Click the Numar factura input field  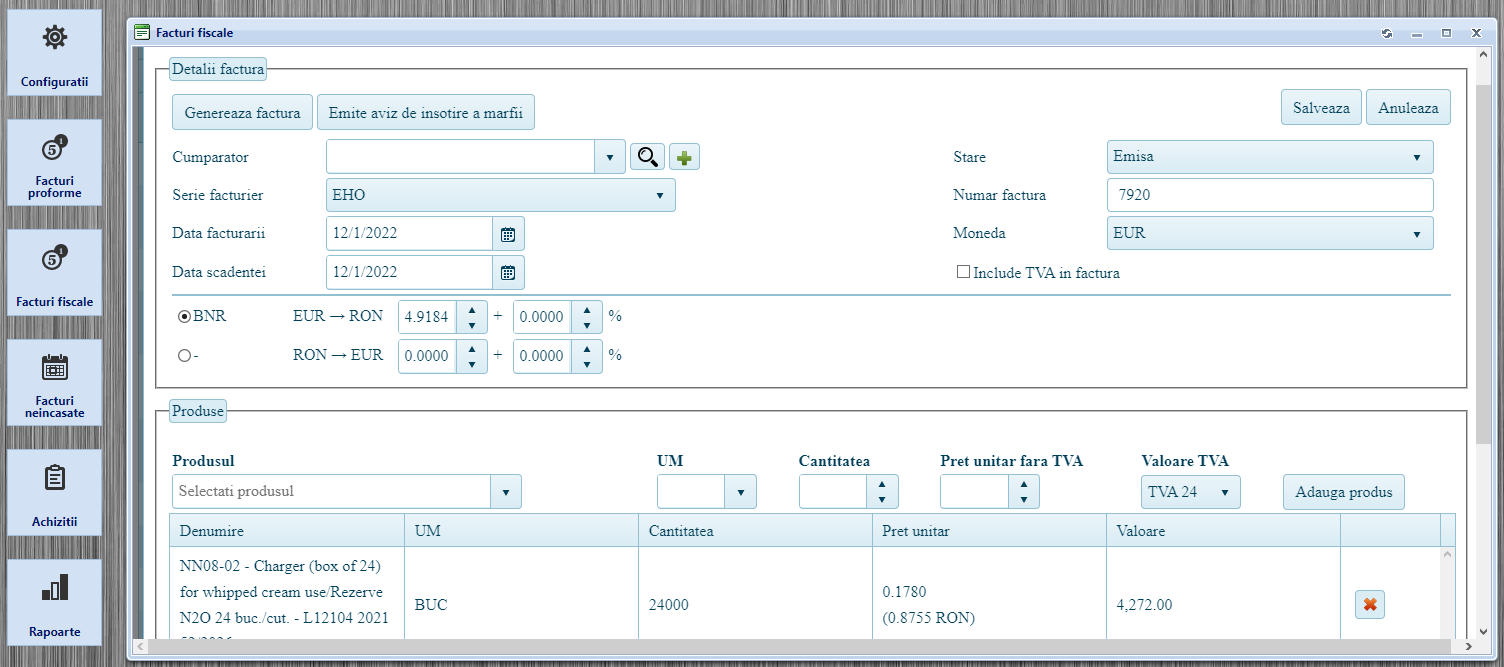(1270, 196)
